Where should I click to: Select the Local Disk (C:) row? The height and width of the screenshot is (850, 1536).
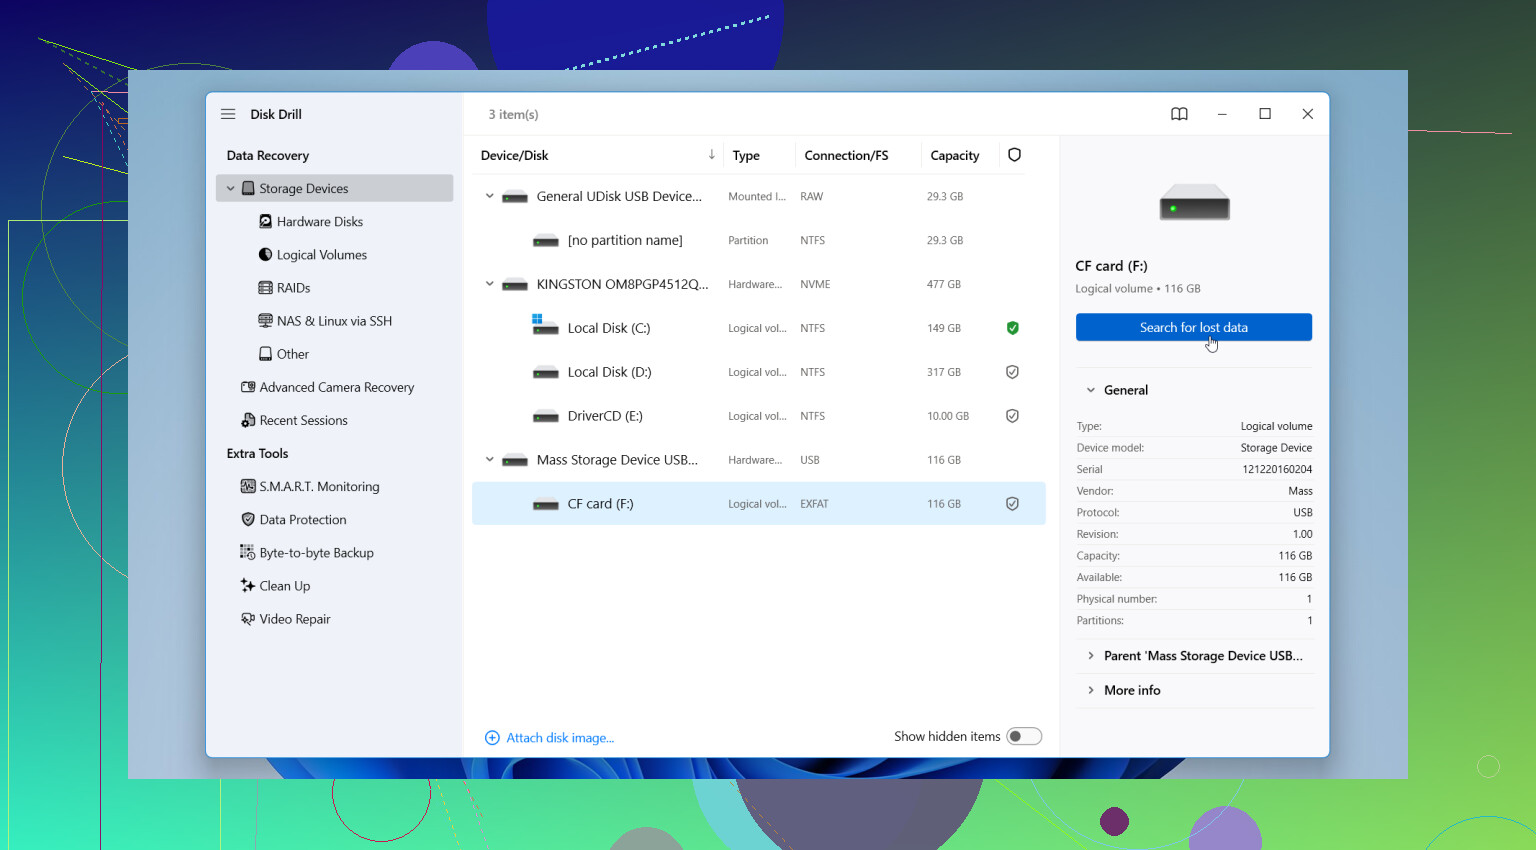759,328
